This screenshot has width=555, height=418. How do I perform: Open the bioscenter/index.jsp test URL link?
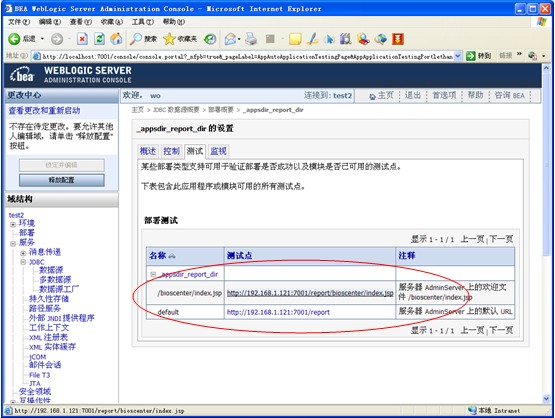click(x=310, y=293)
